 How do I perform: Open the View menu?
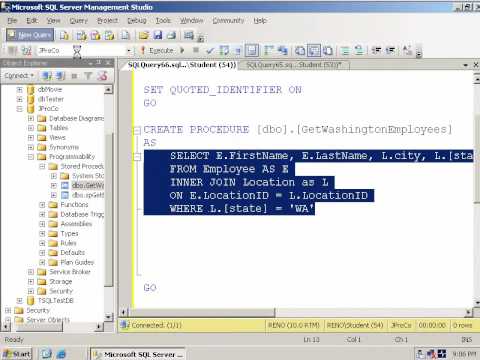point(53,21)
